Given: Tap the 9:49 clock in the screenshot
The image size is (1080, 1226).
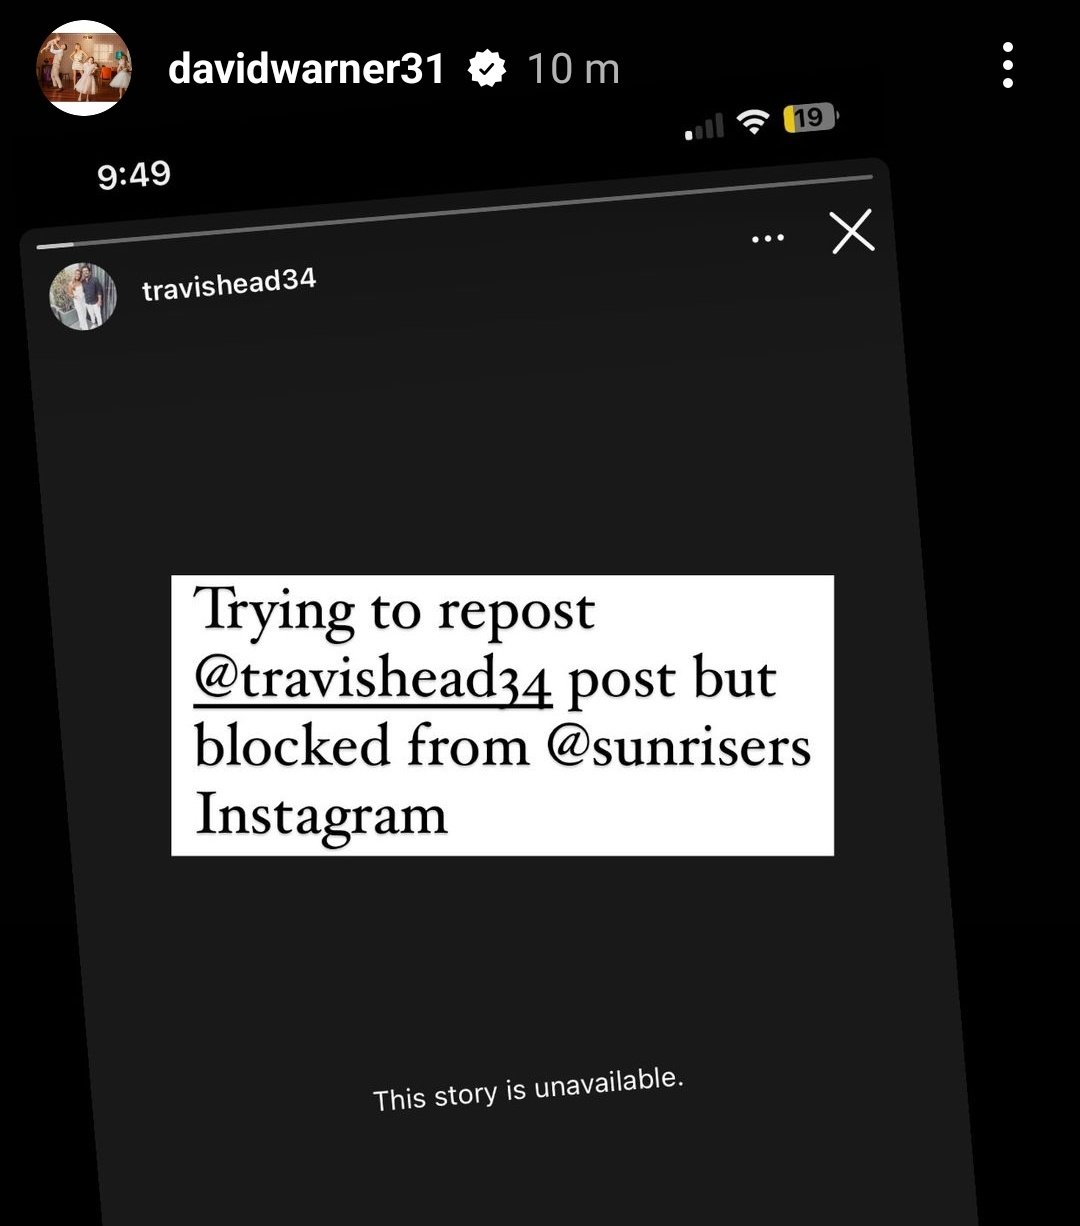Looking at the screenshot, I should pos(134,175).
